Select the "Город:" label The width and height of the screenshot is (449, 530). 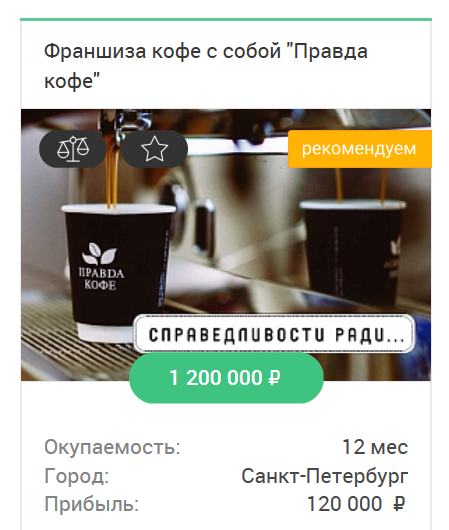coord(77,476)
